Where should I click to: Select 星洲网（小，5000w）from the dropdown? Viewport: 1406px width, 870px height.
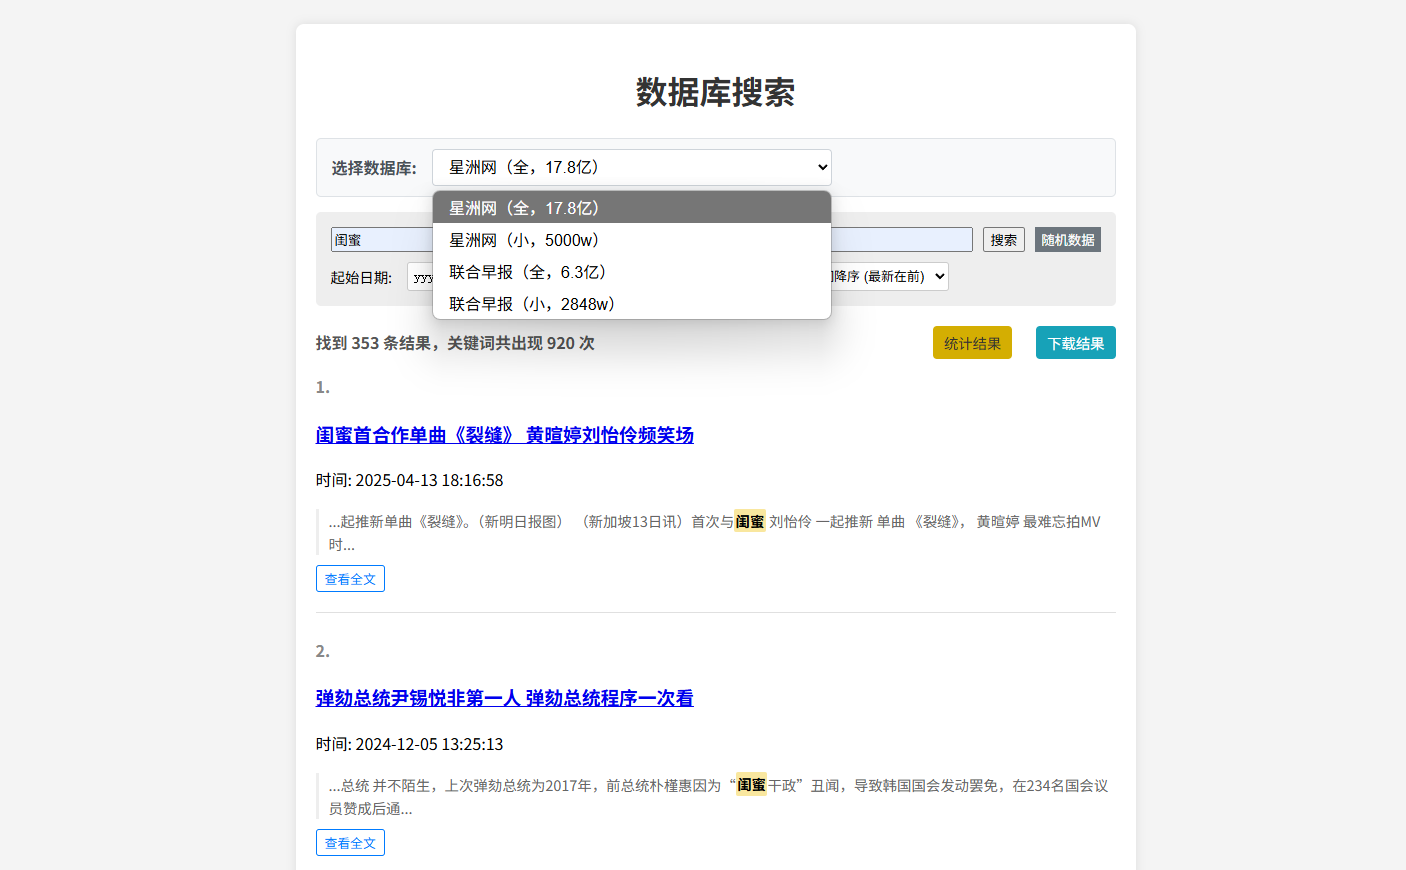[x=523, y=239]
